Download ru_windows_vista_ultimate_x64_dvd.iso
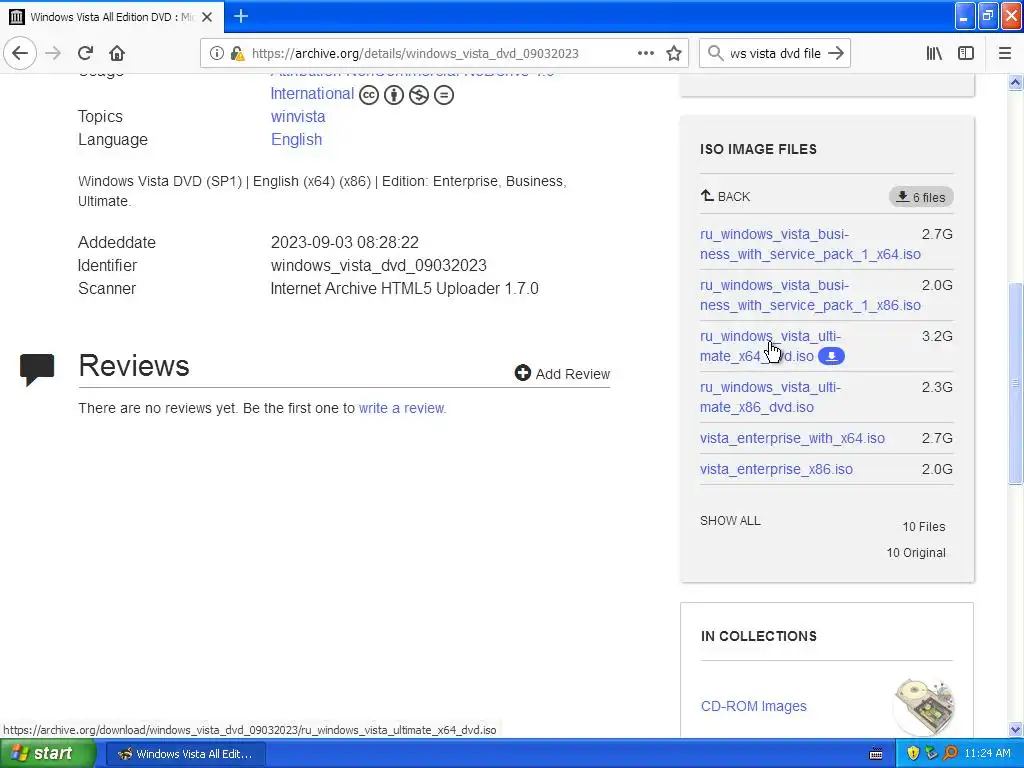The height and width of the screenshot is (768, 1024). click(771, 346)
